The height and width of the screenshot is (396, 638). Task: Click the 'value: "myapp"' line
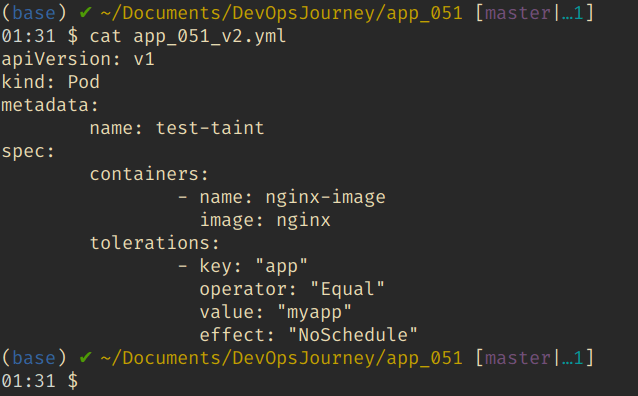point(275,312)
